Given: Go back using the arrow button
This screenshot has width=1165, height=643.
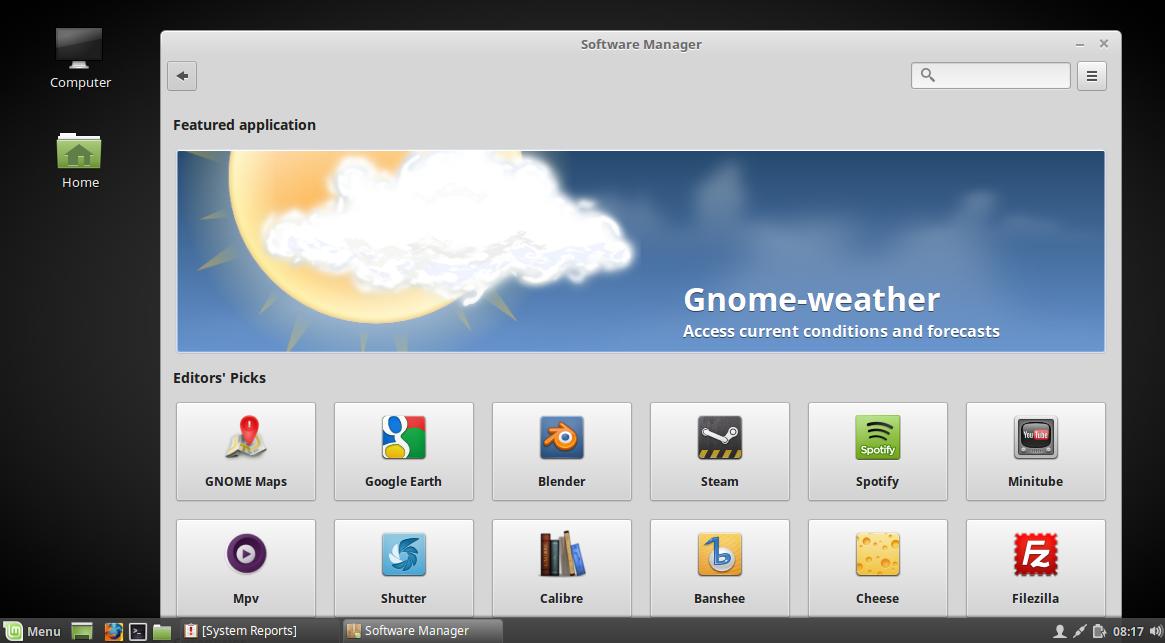Looking at the screenshot, I should point(182,76).
